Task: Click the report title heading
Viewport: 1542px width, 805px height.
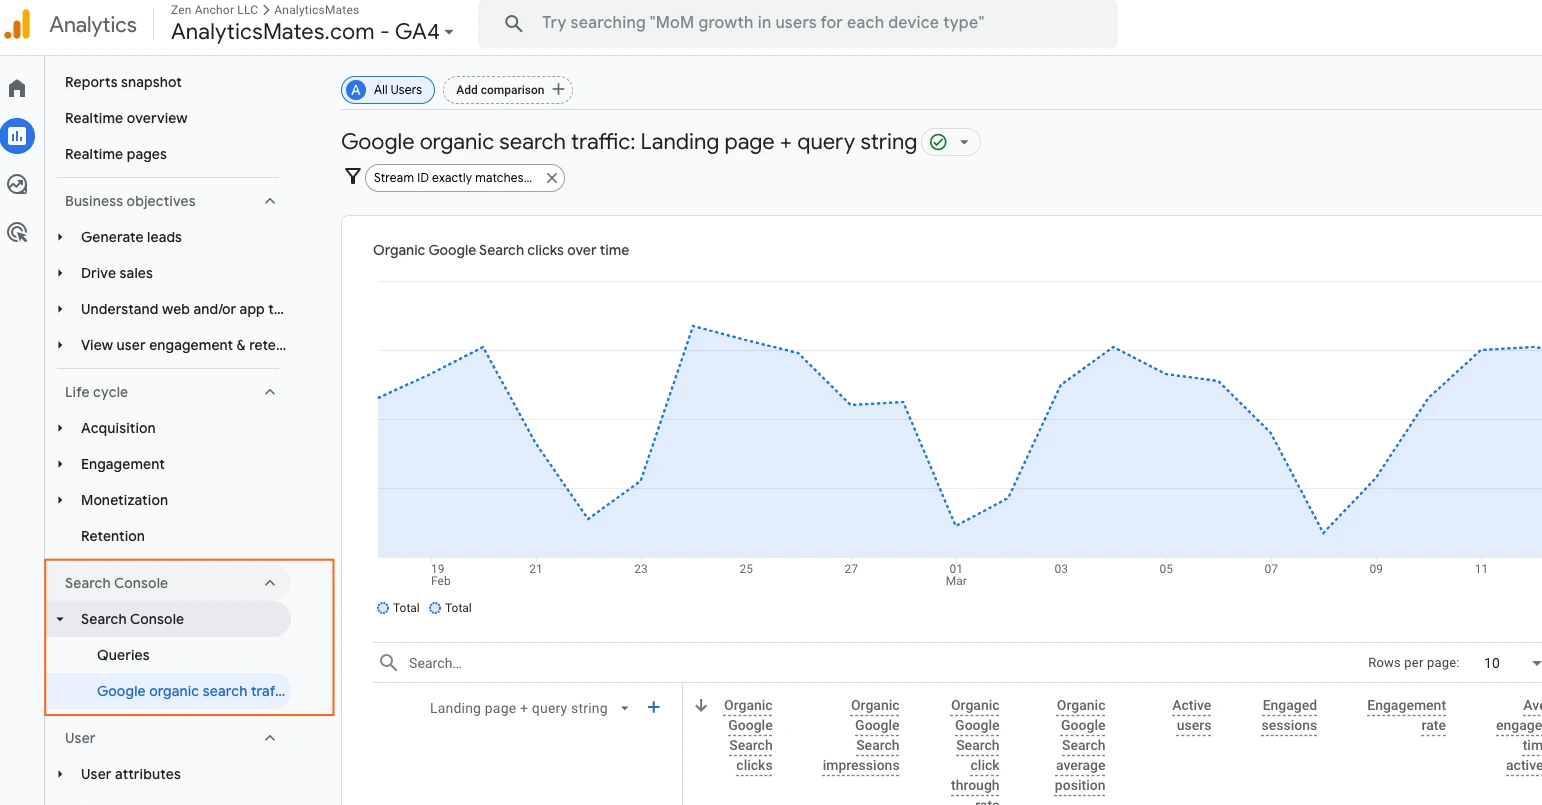Action: [629, 142]
